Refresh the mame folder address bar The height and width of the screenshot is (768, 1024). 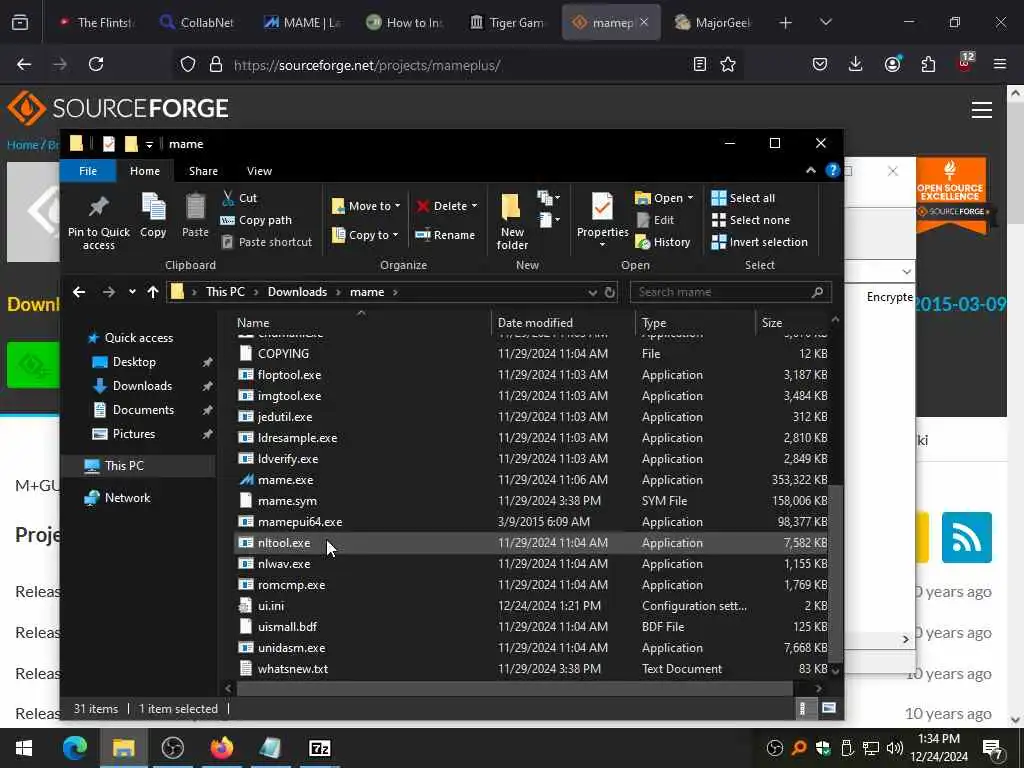click(x=610, y=292)
